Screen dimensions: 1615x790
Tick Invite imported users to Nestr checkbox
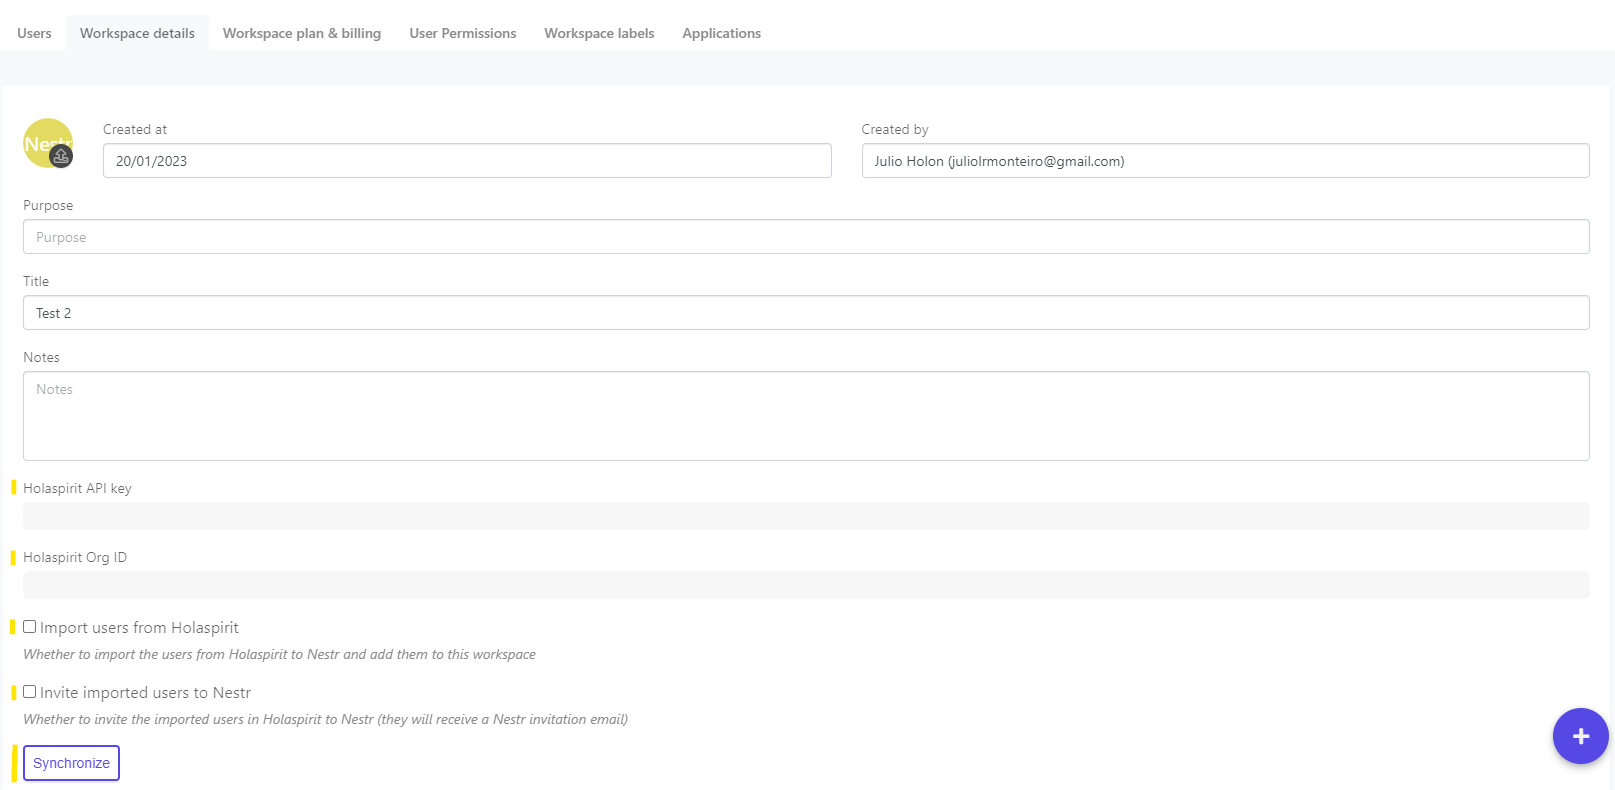click(x=30, y=692)
